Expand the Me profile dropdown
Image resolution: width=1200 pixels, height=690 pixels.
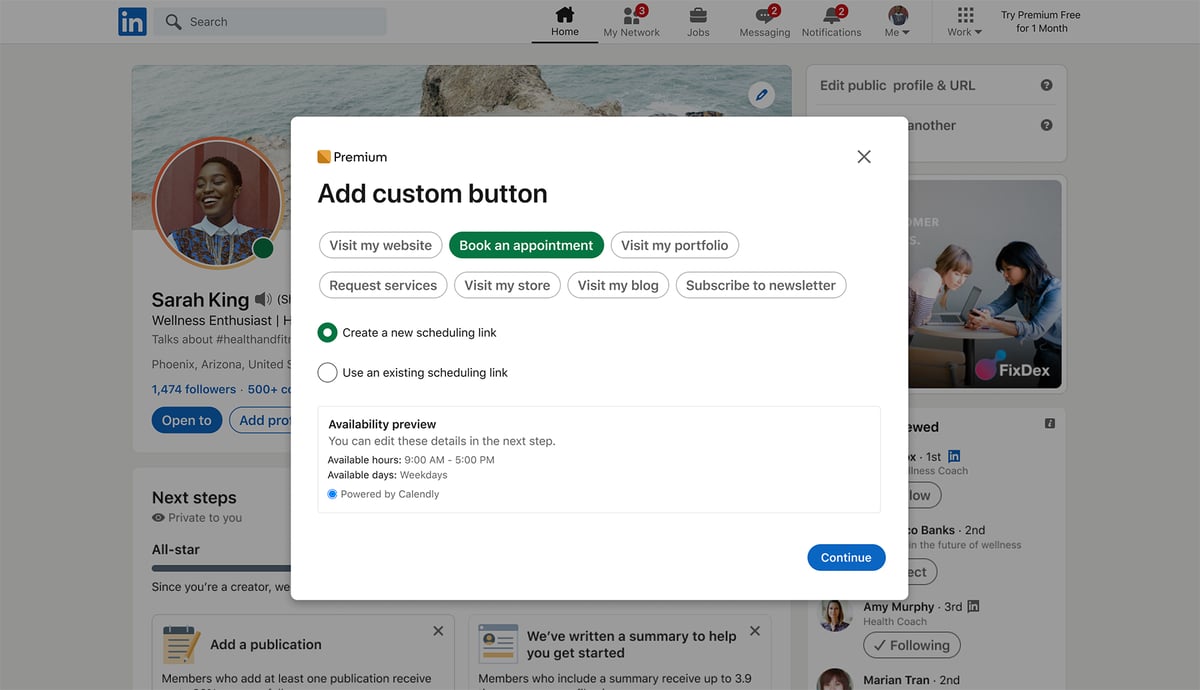(898, 21)
